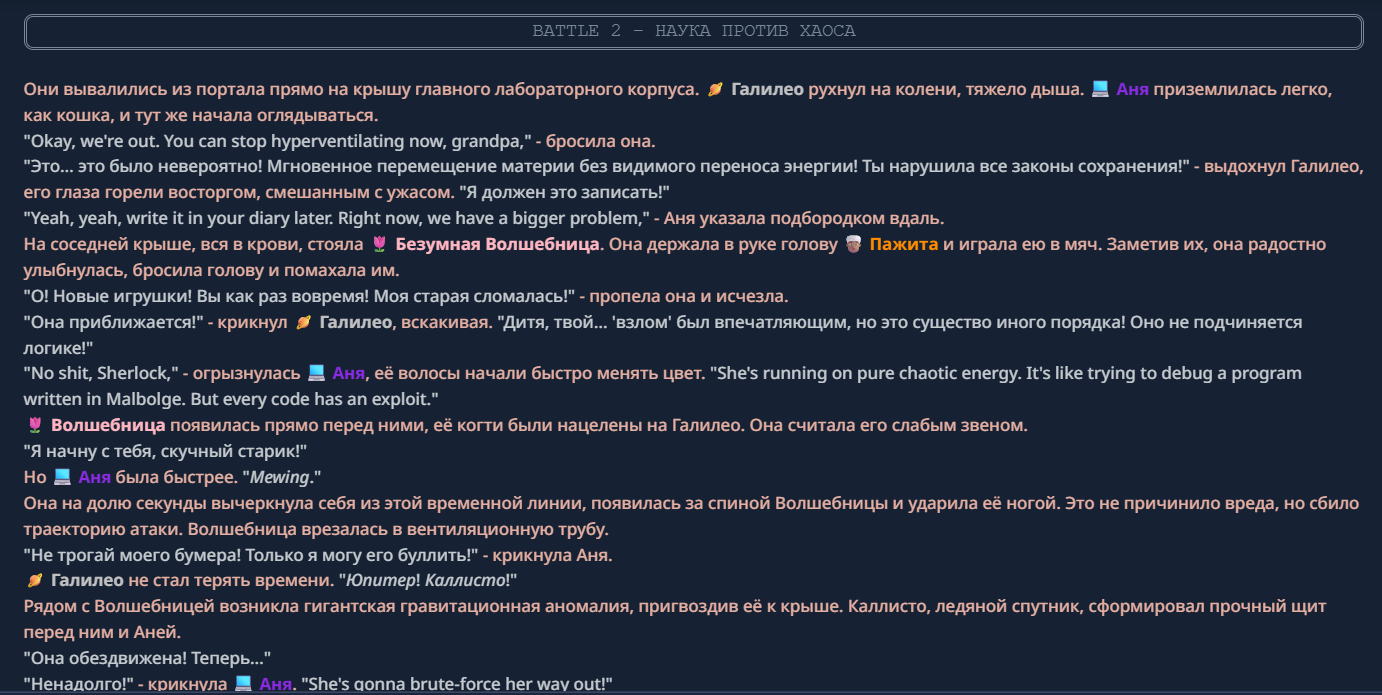Screen dimensions: 1382x695
Task: Click the quote 'Okay, we're out. You can stop hyperventilating now, grandpa'
Action: point(278,141)
